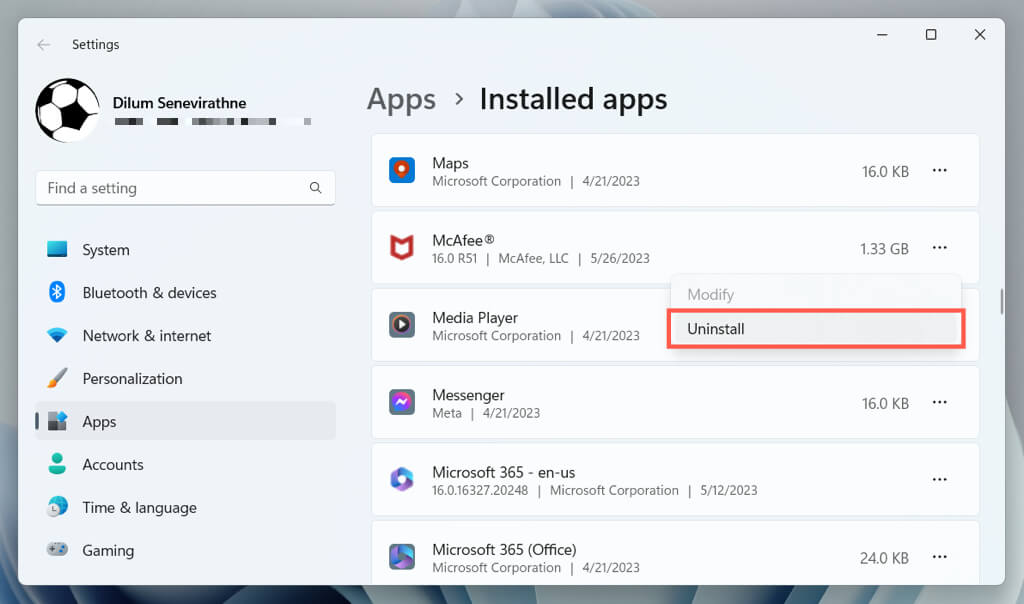The width and height of the screenshot is (1024, 604).
Task: Select the Apps category in sidebar
Action: [185, 421]
